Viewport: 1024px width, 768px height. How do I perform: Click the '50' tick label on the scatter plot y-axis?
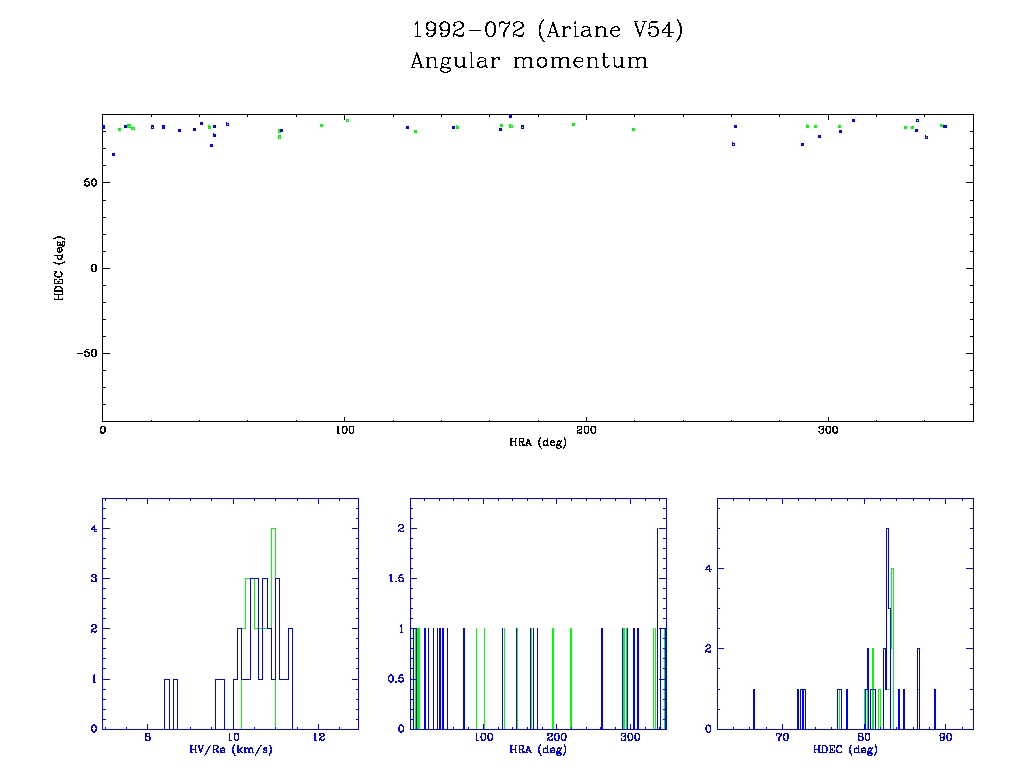tap(90, 183)
